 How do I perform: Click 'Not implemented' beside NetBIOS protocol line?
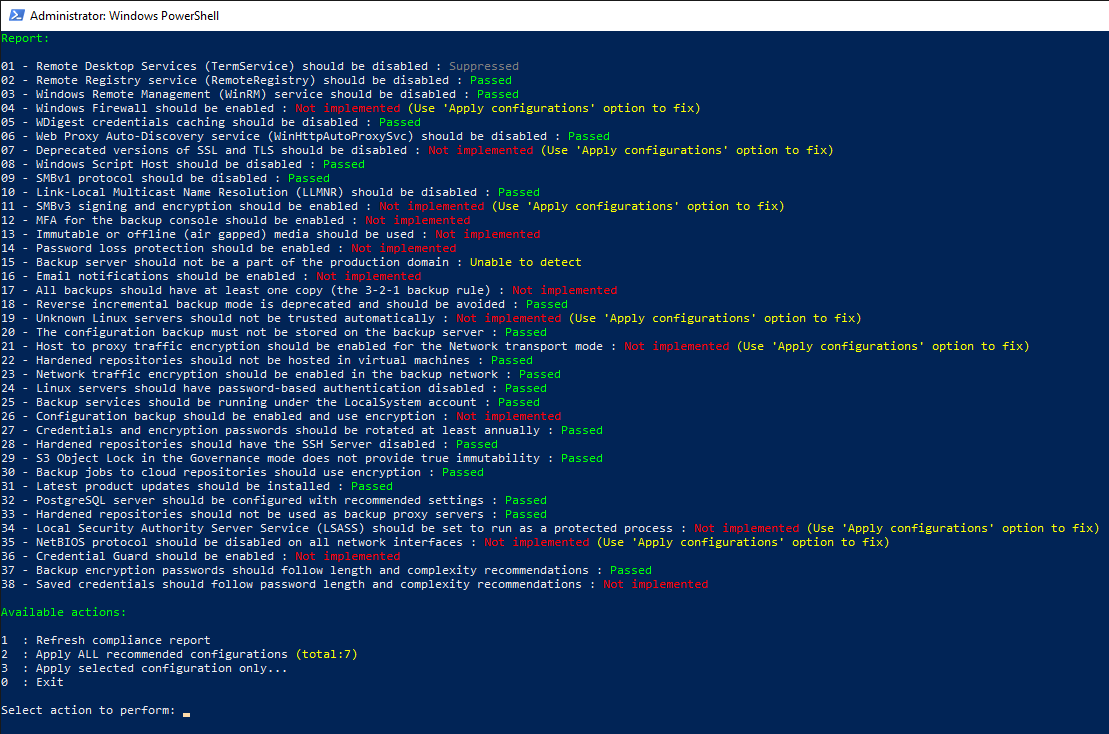tap(536, 542)
